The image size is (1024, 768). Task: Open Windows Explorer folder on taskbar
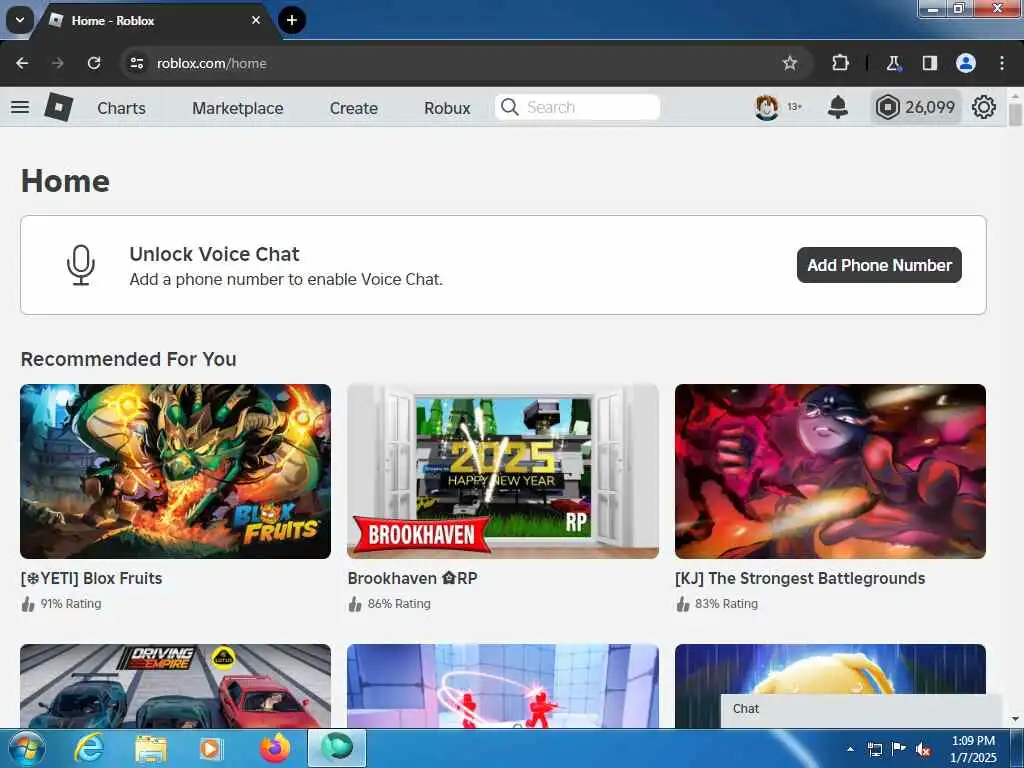tap(151, 748)
